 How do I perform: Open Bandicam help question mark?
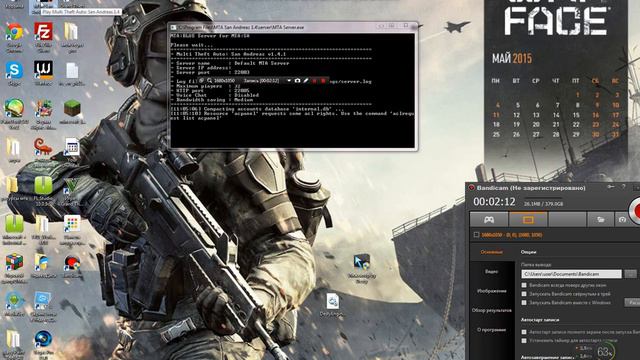click(623, 187)
